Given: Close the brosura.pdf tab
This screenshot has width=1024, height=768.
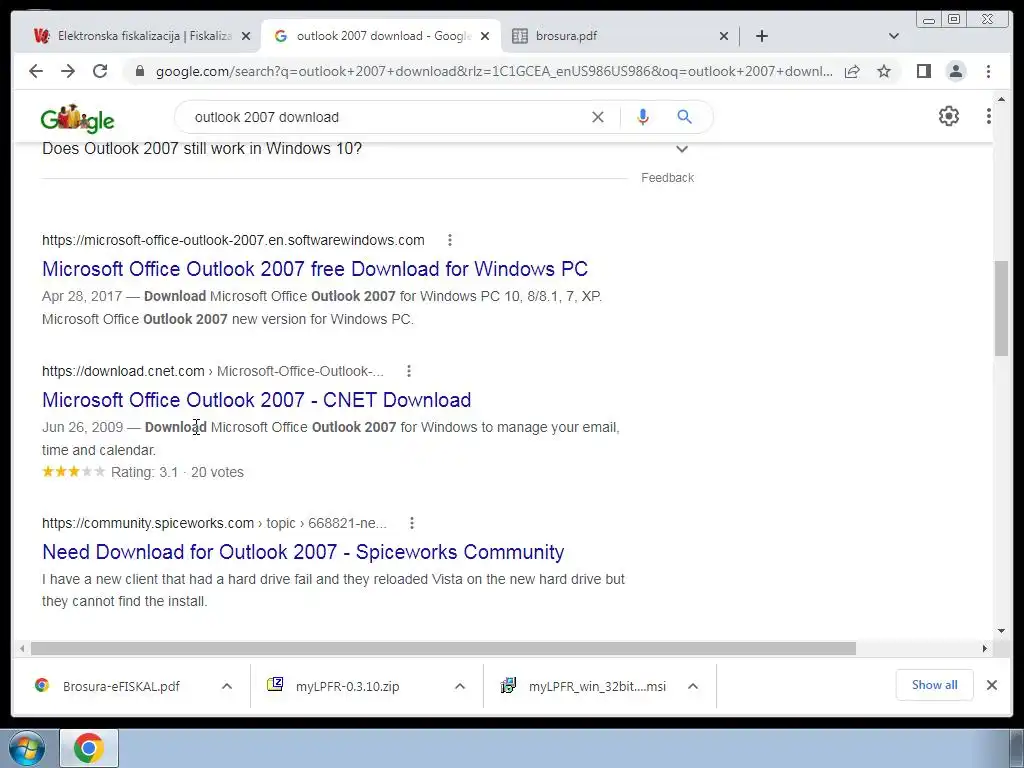Looking at the screenshot, I should [724, 36].
